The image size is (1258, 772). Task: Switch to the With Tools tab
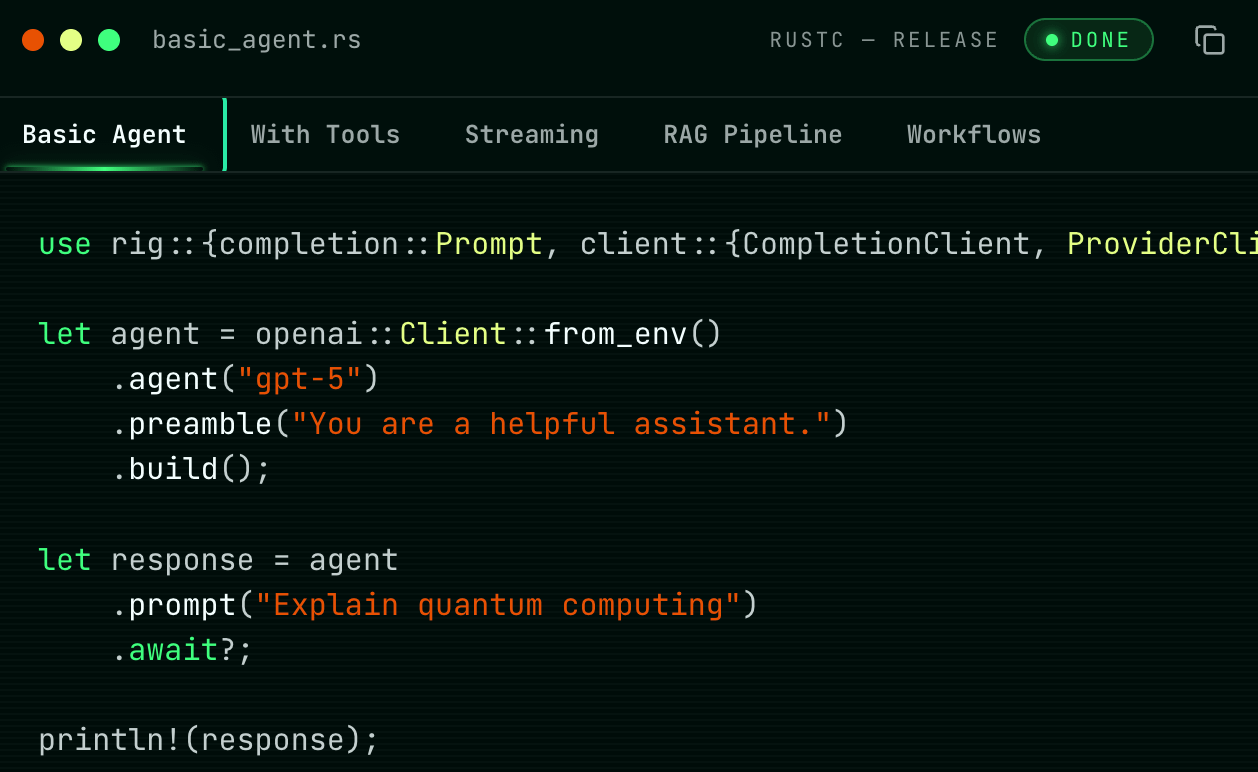[x=325, y=135]
